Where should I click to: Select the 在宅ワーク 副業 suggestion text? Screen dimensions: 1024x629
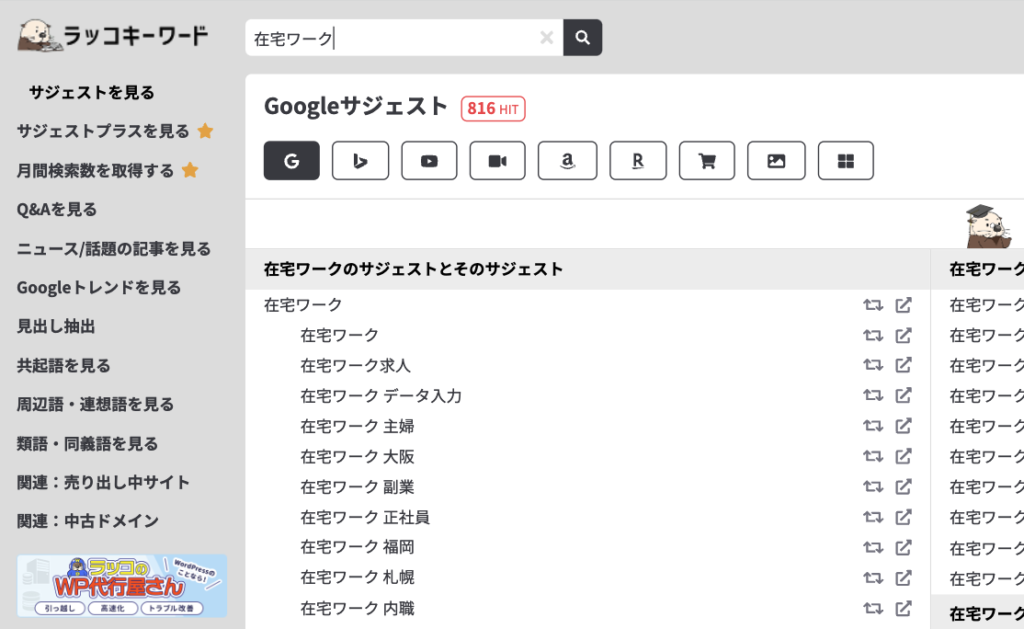tap(357, 487)
